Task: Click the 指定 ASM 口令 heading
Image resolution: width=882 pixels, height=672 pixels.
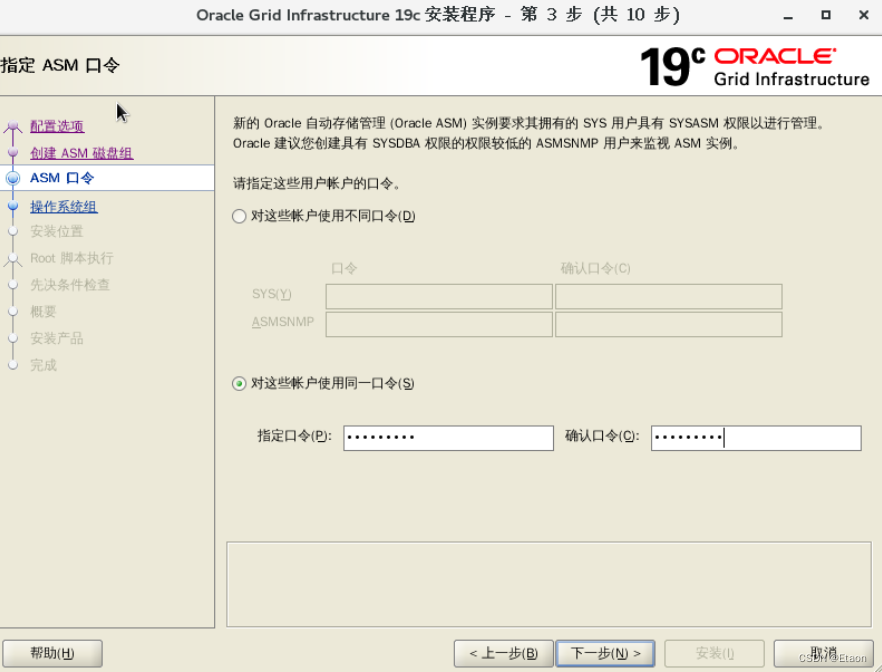Action: (60, 65)
